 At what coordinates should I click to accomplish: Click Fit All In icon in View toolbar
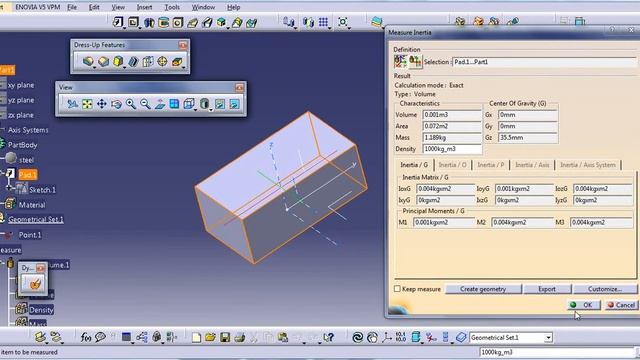click(87, 104)
